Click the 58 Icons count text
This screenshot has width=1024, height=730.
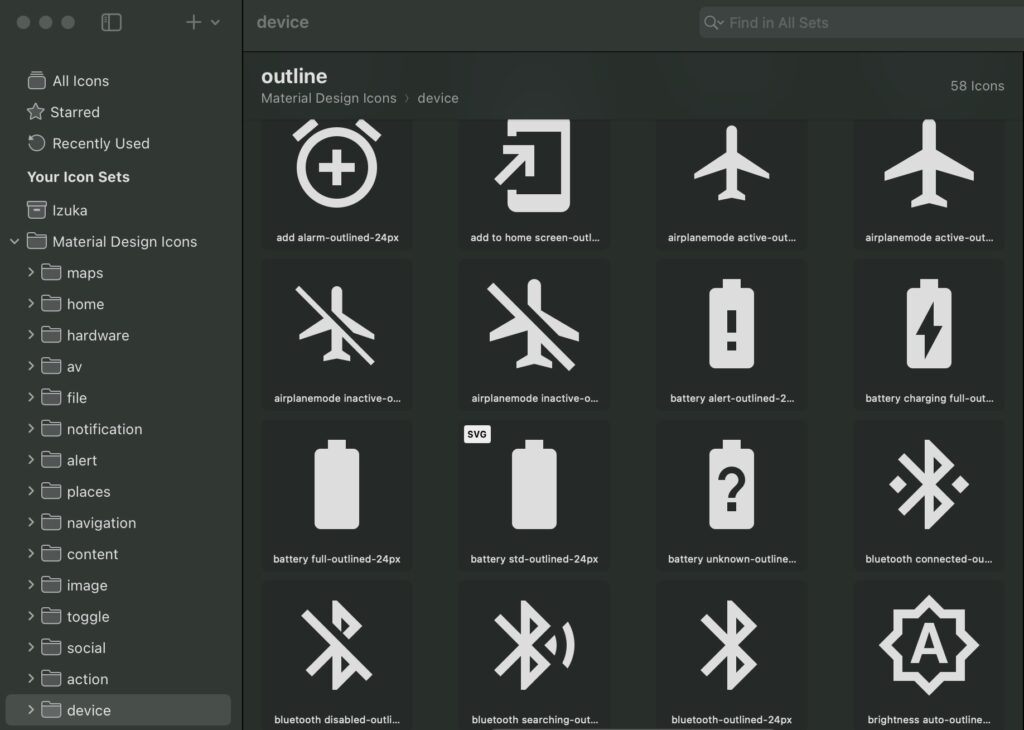click(x=977, y=86)
